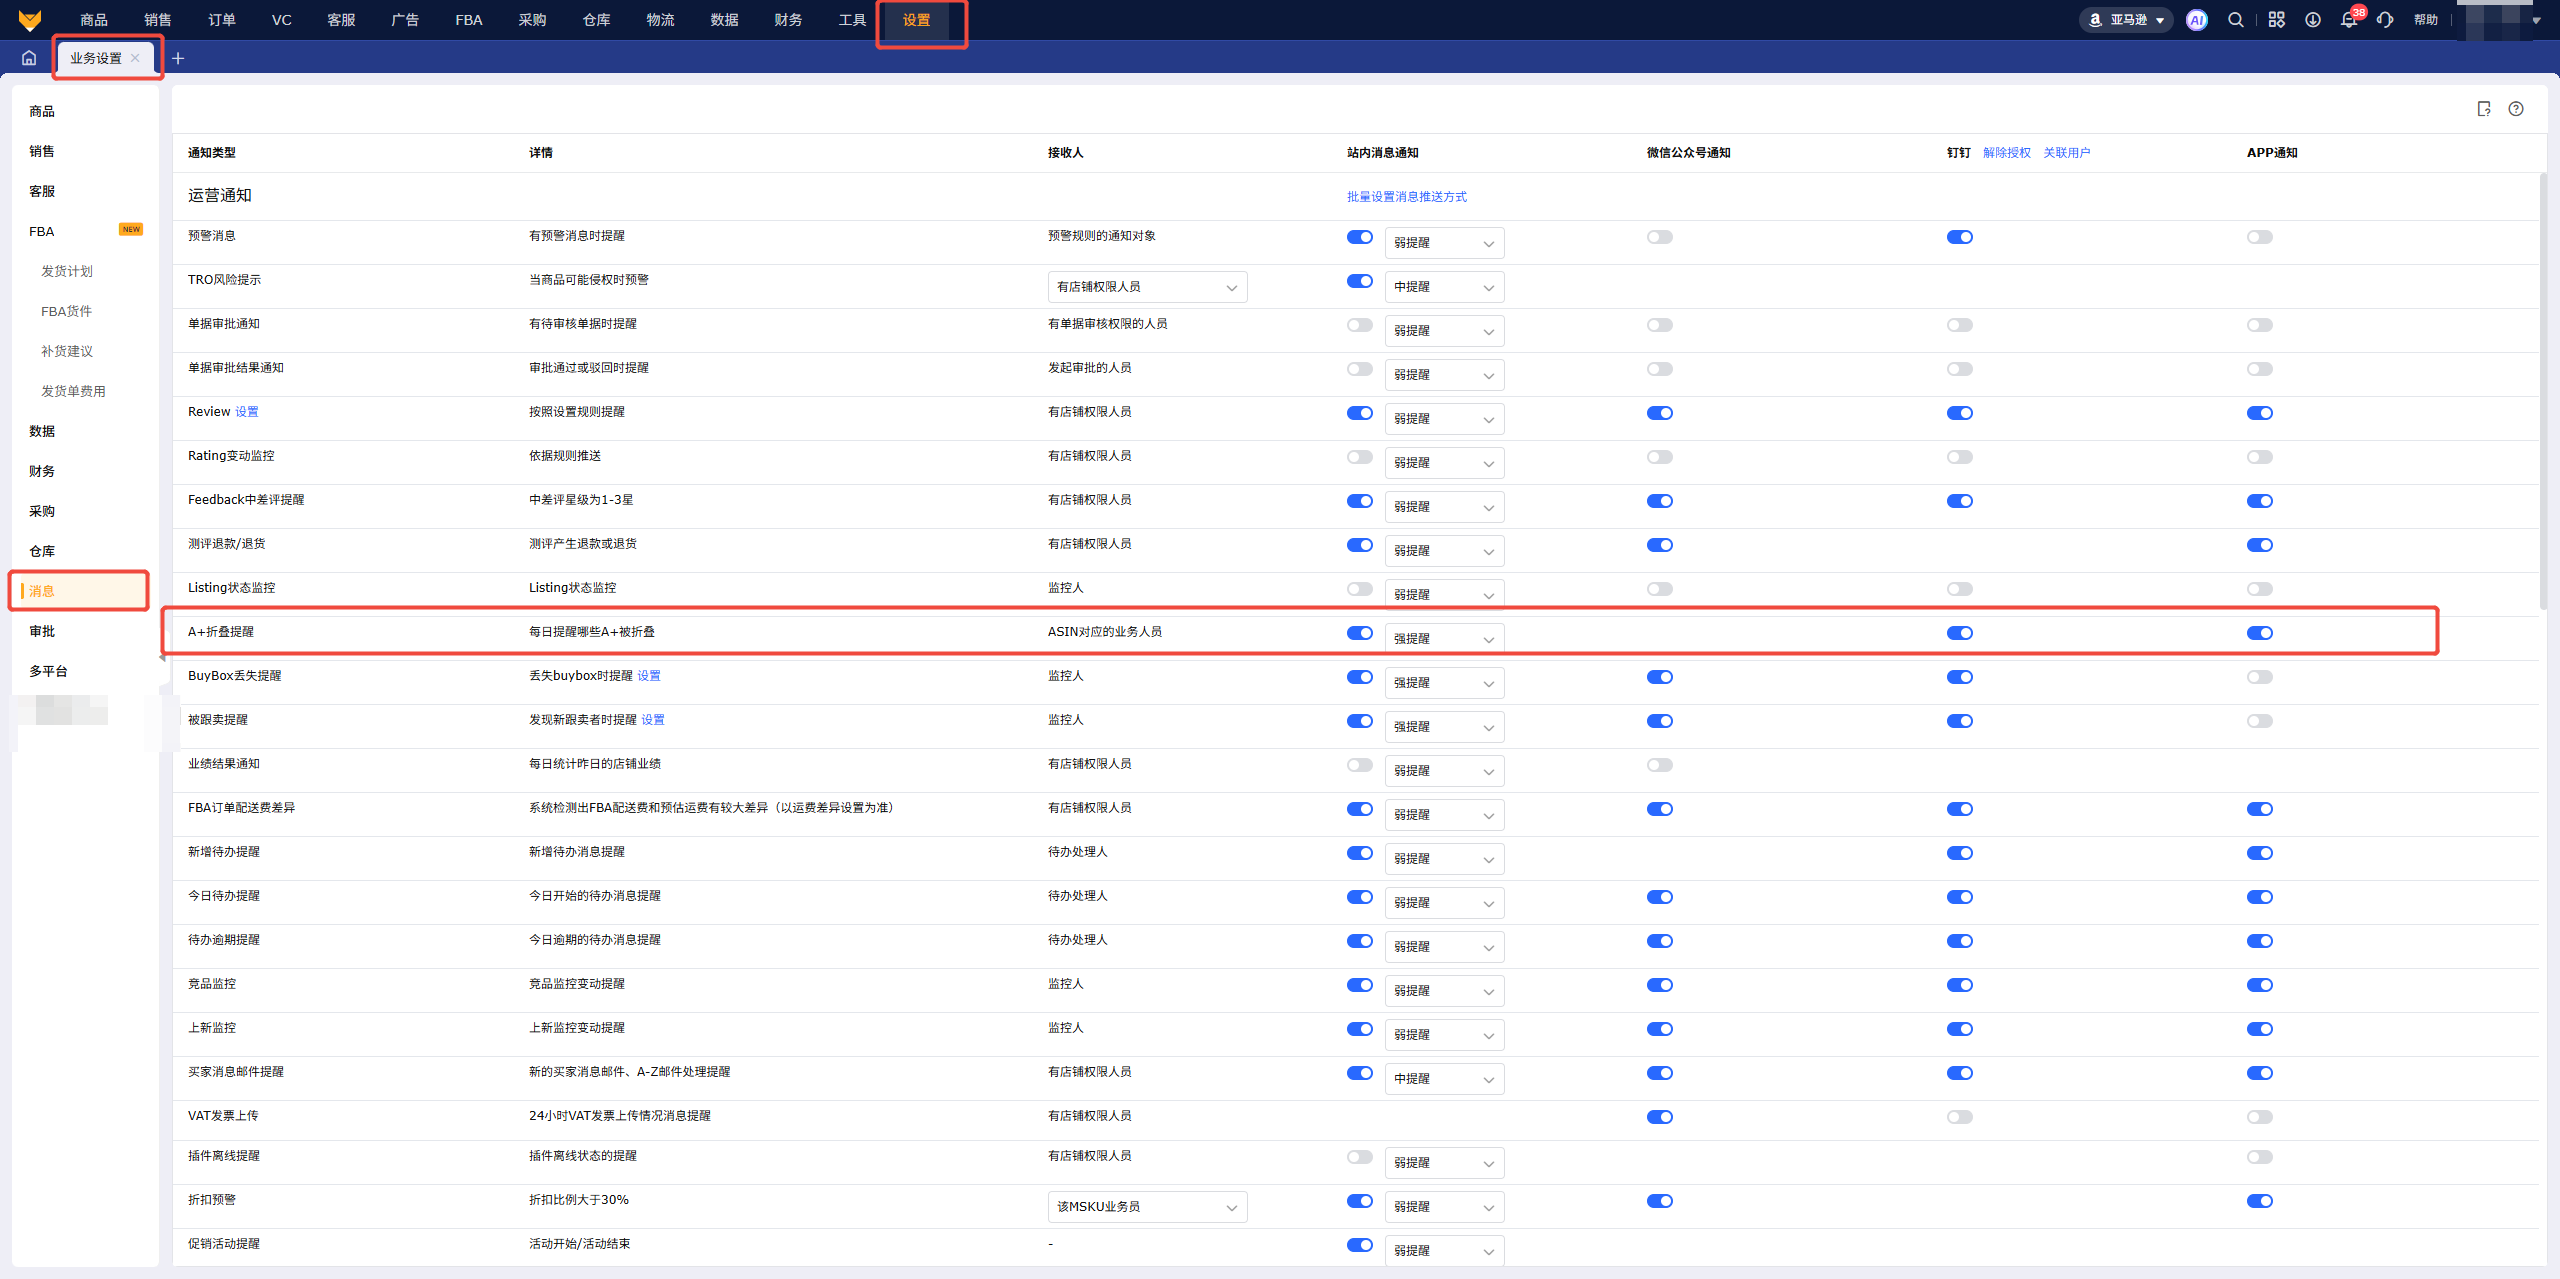Enable the in-site message toggle for 单据审批通知
Viewport: 2560px width, 1279px height.
click(1360, 325)
